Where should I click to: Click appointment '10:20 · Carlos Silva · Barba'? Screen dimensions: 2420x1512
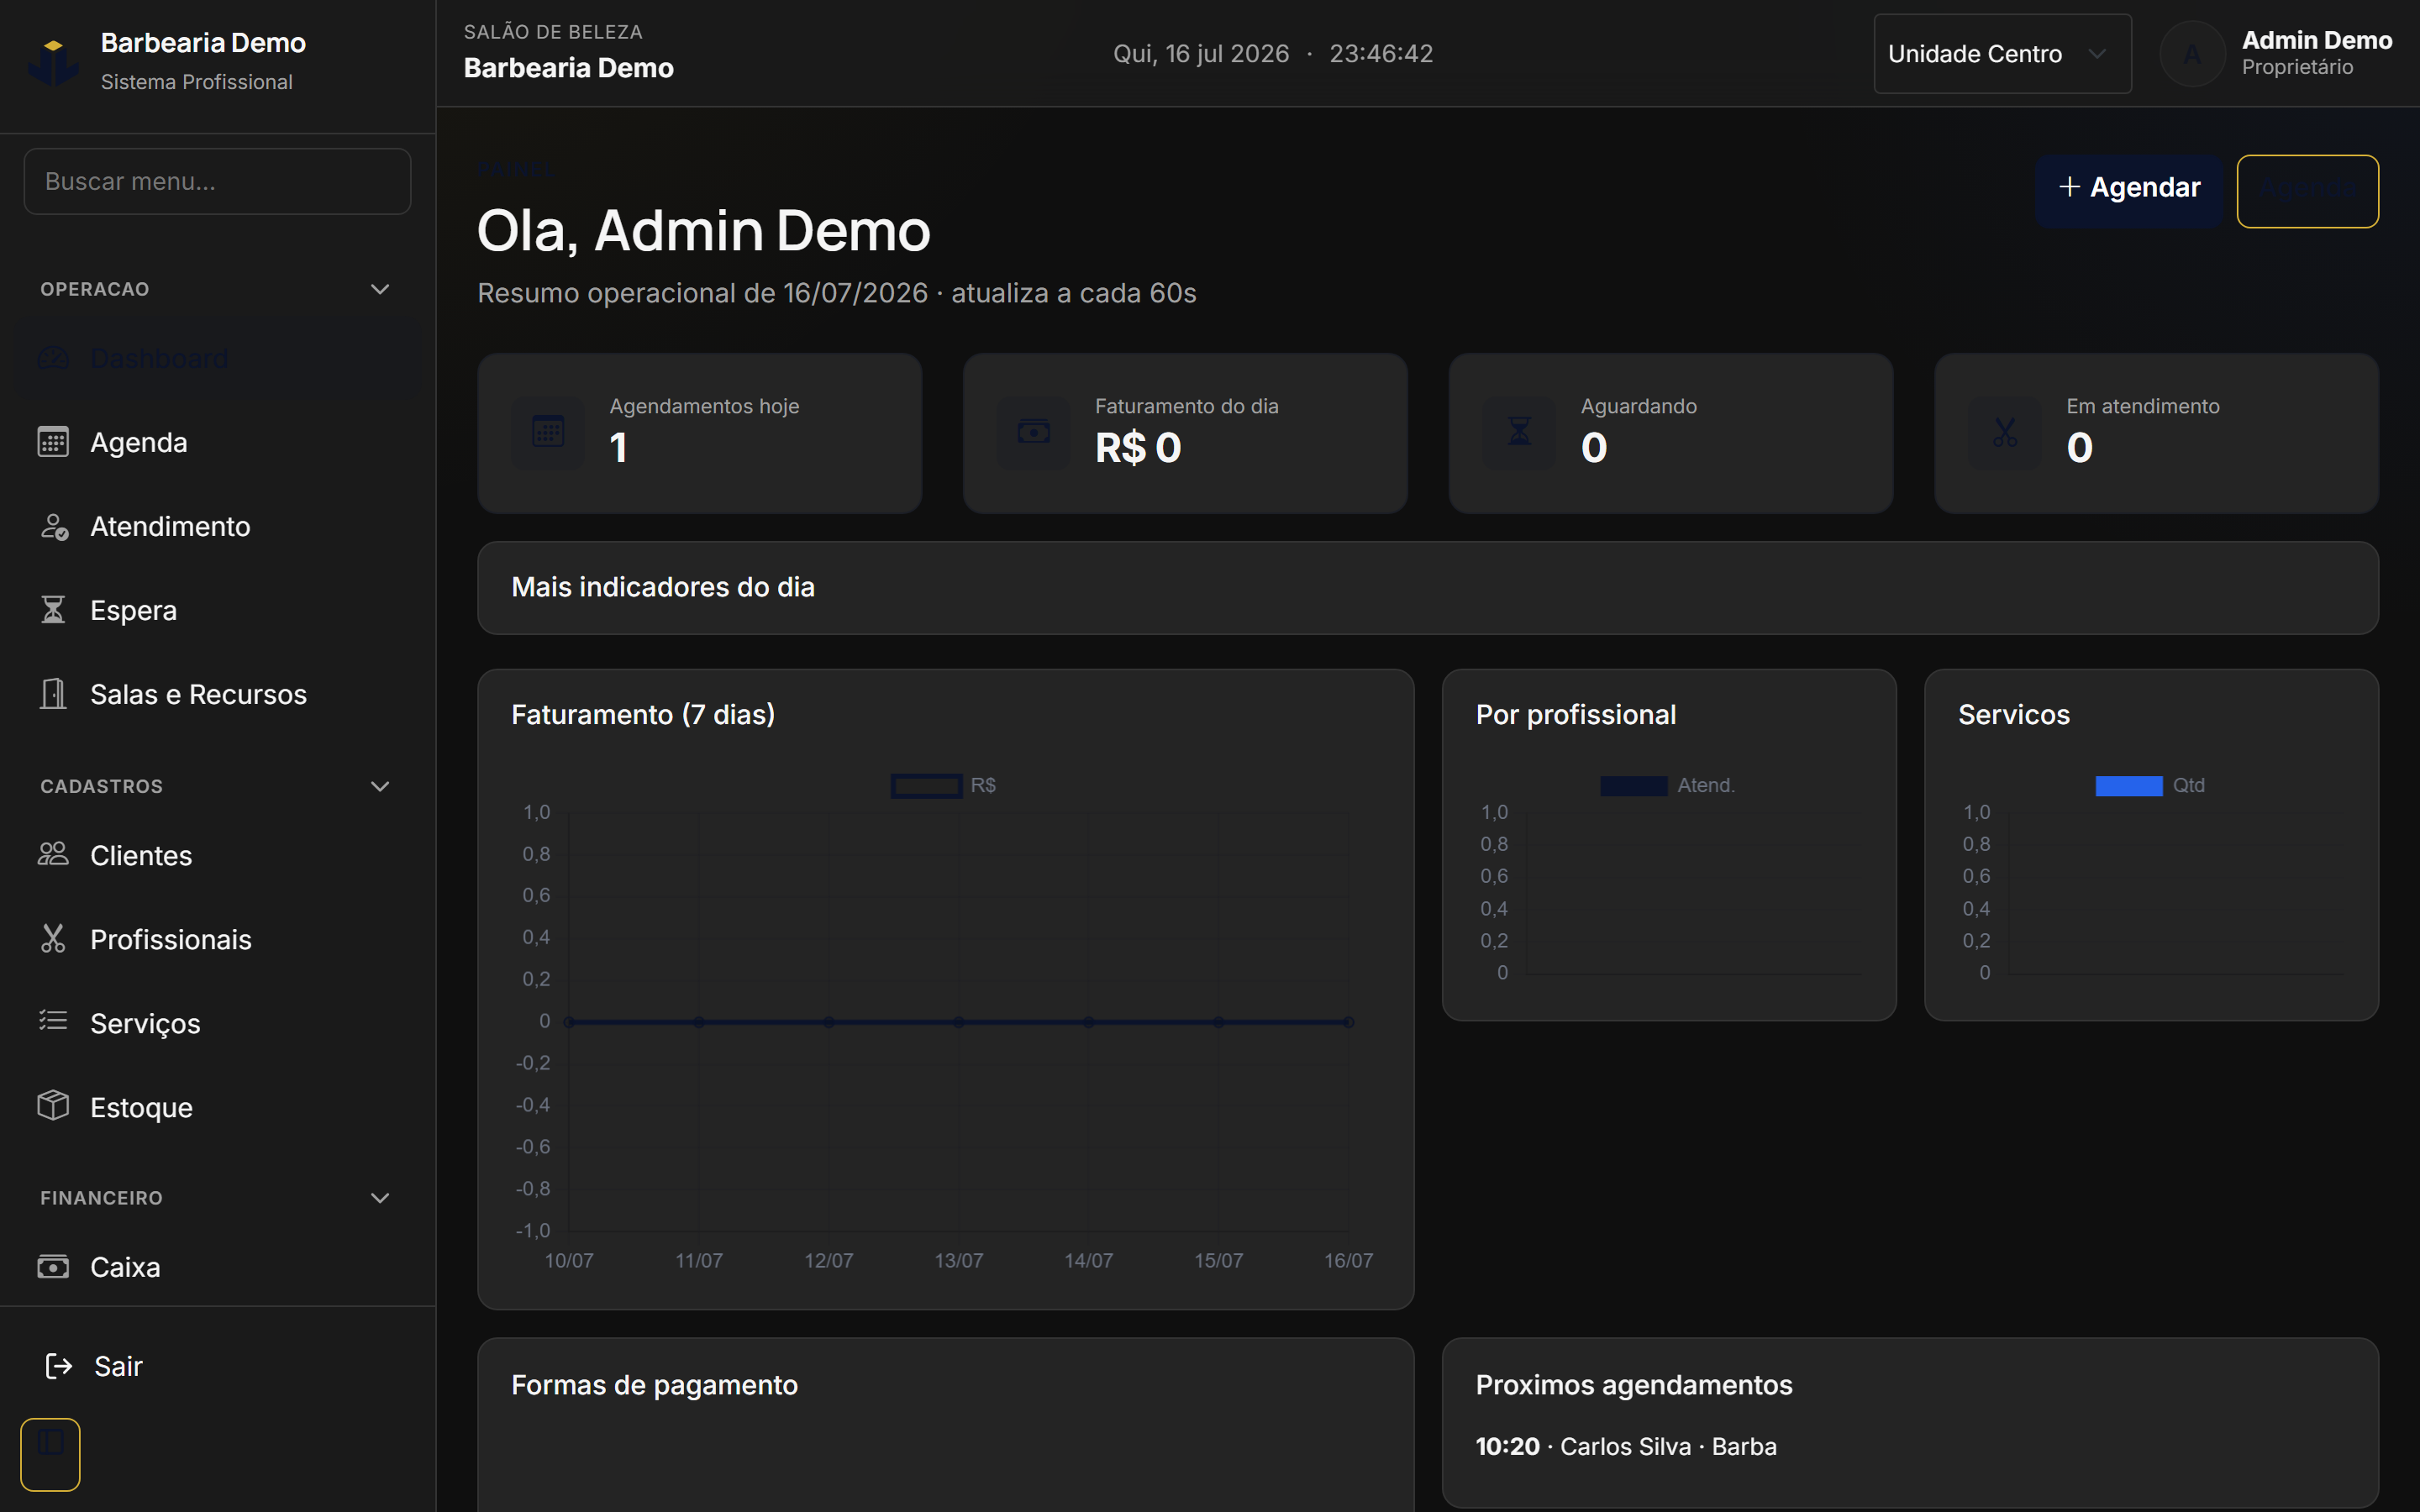(x=1625, y=1446)
